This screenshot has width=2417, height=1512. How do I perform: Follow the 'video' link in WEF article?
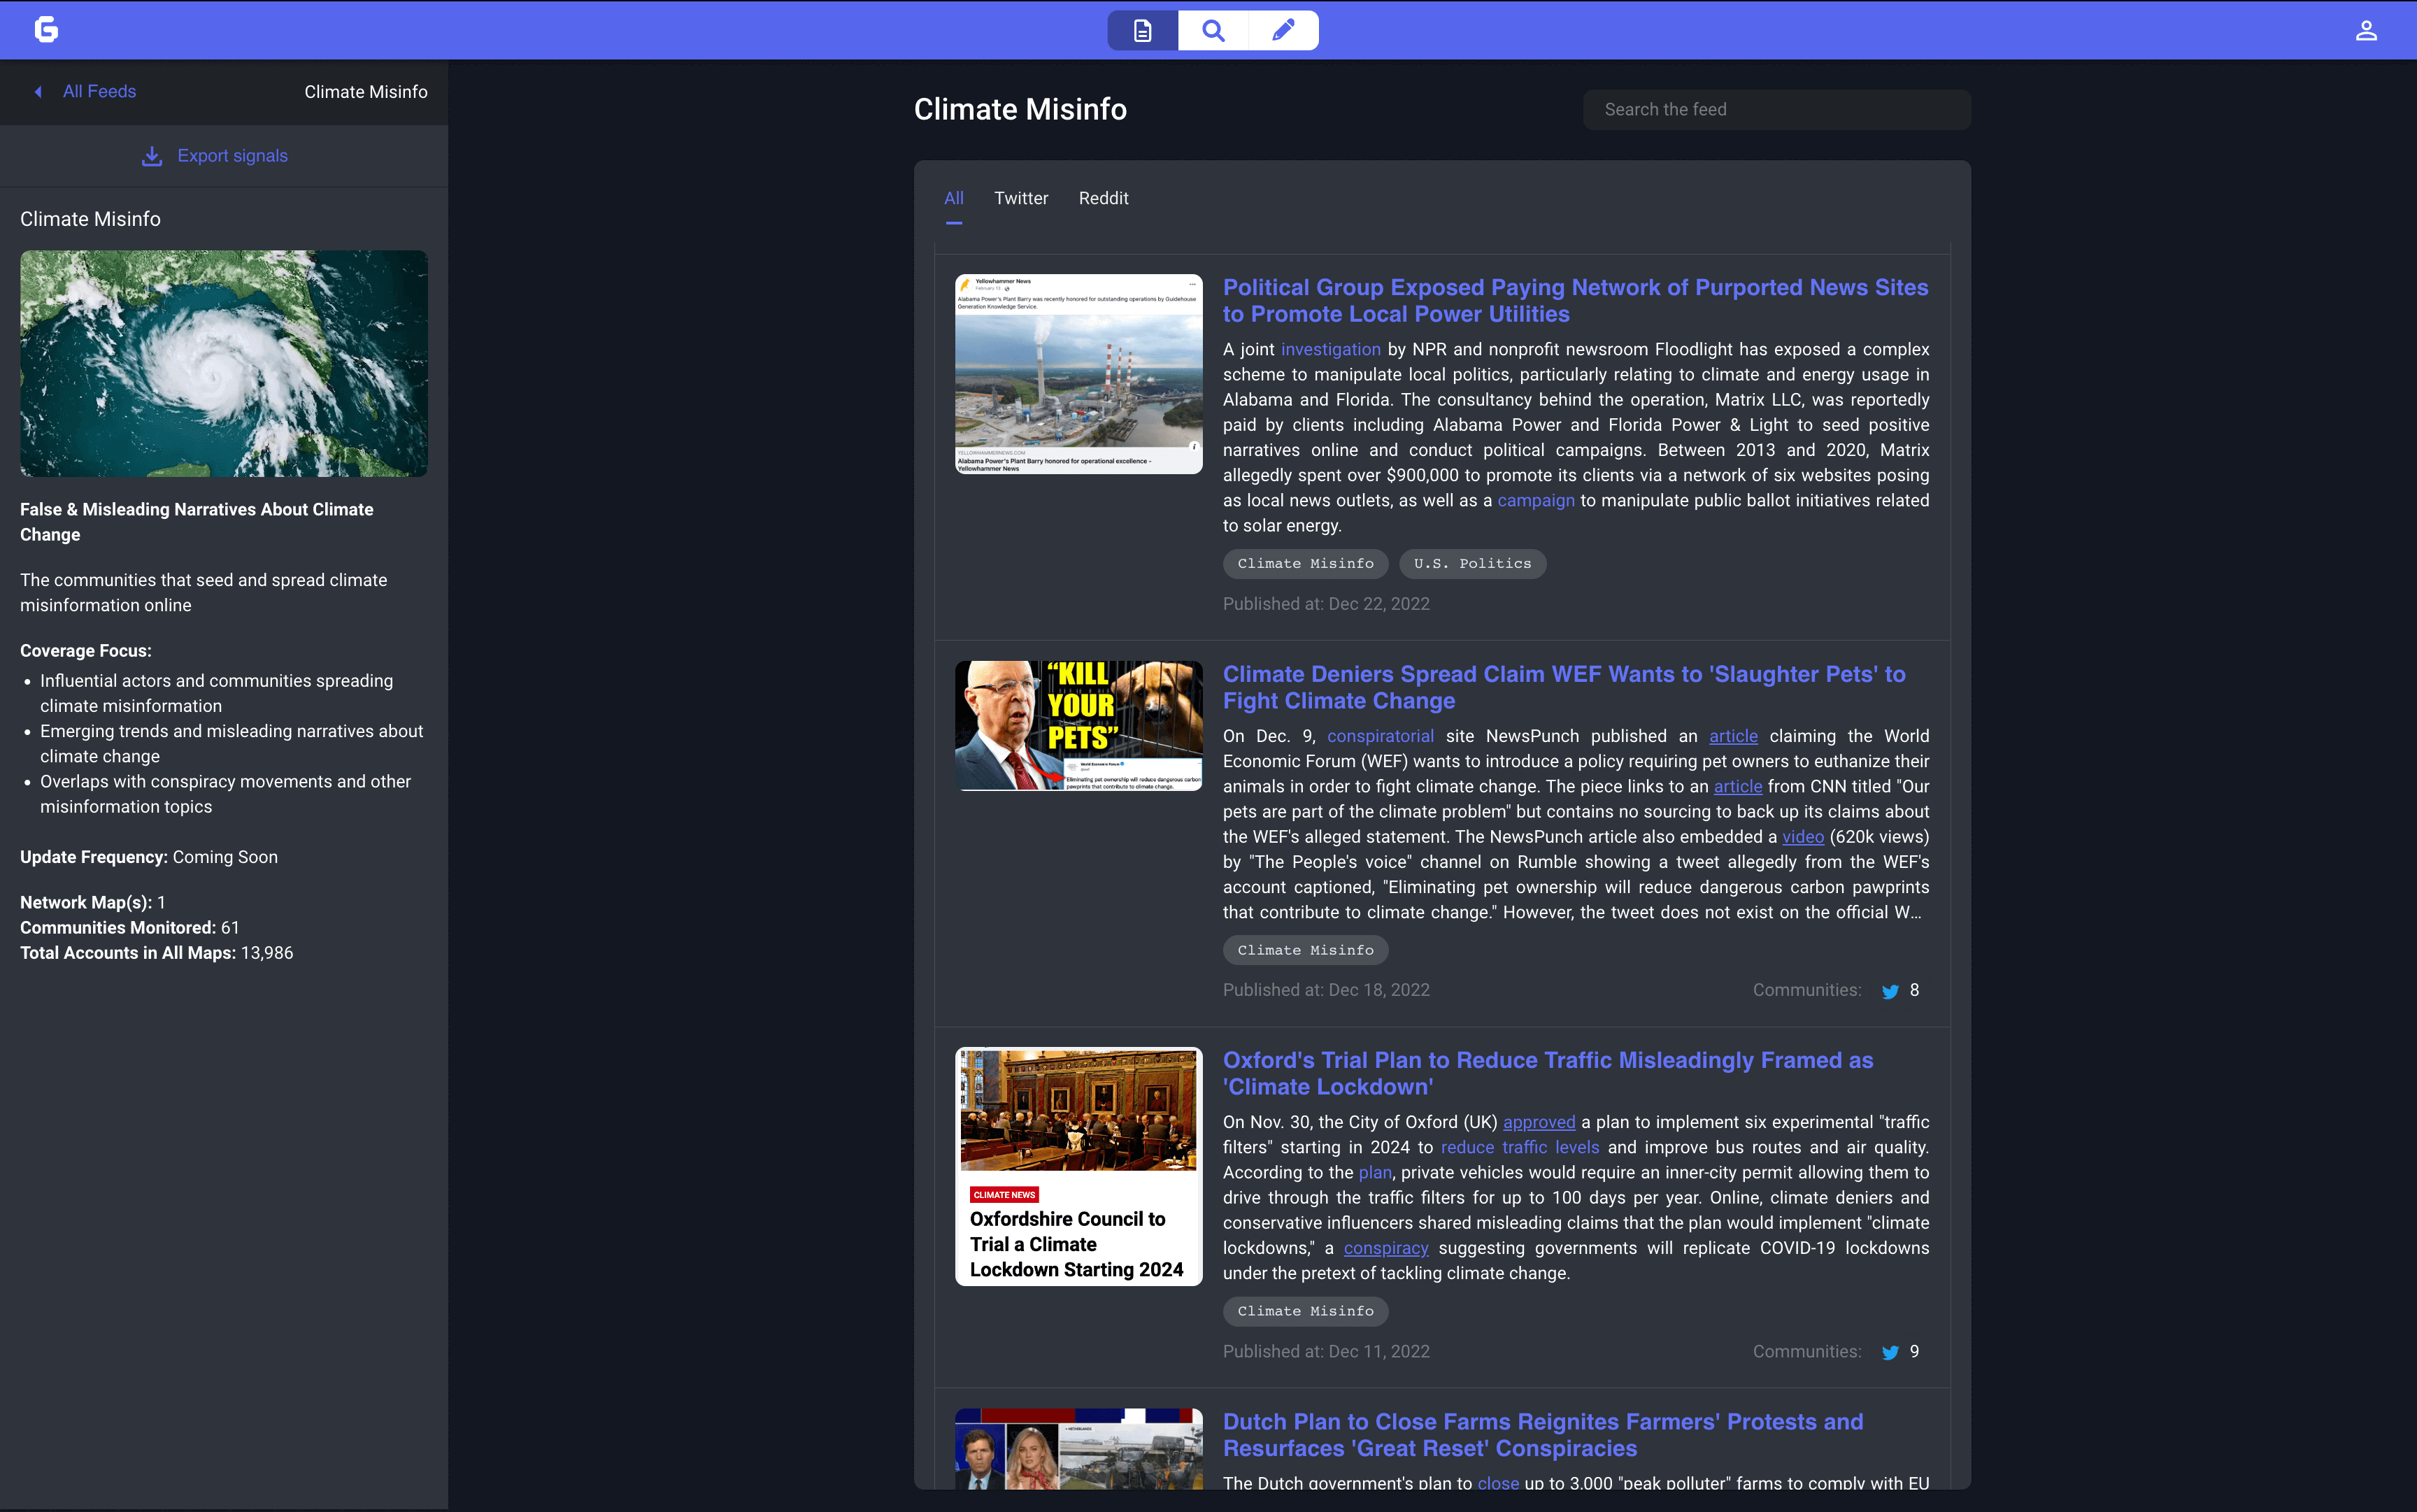click(1802, 837)
